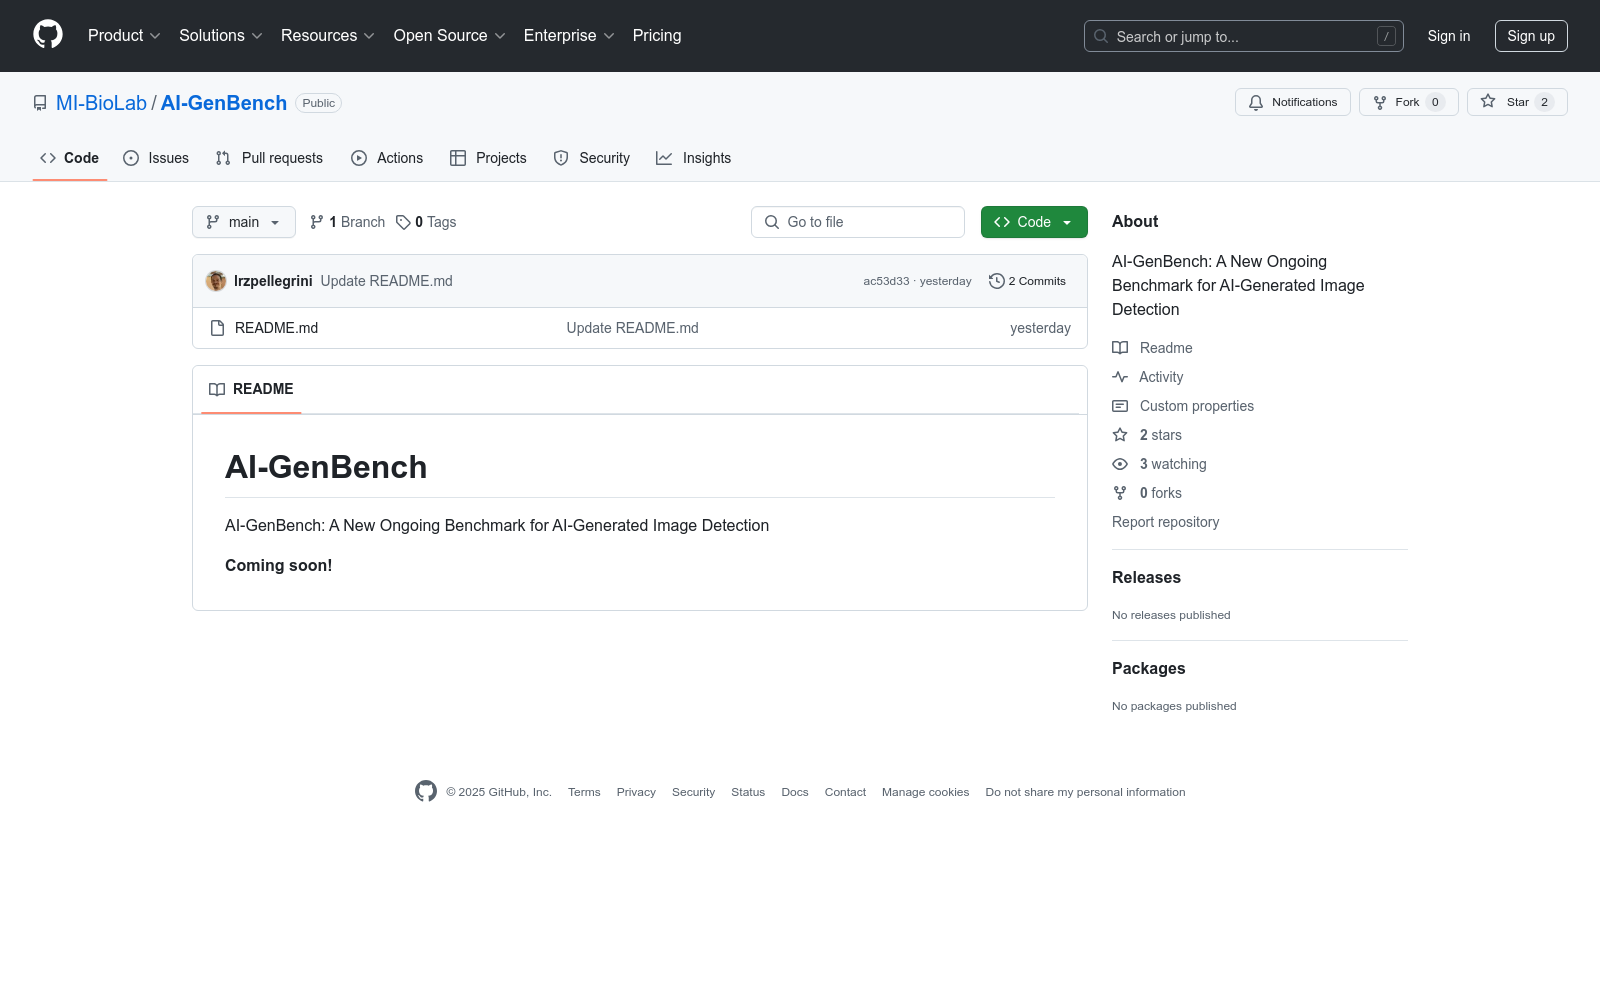The width and height of the screenshot is (1600, 1000).
Task: Open the Enterprise dropdown
Action: tap(569, 36)
